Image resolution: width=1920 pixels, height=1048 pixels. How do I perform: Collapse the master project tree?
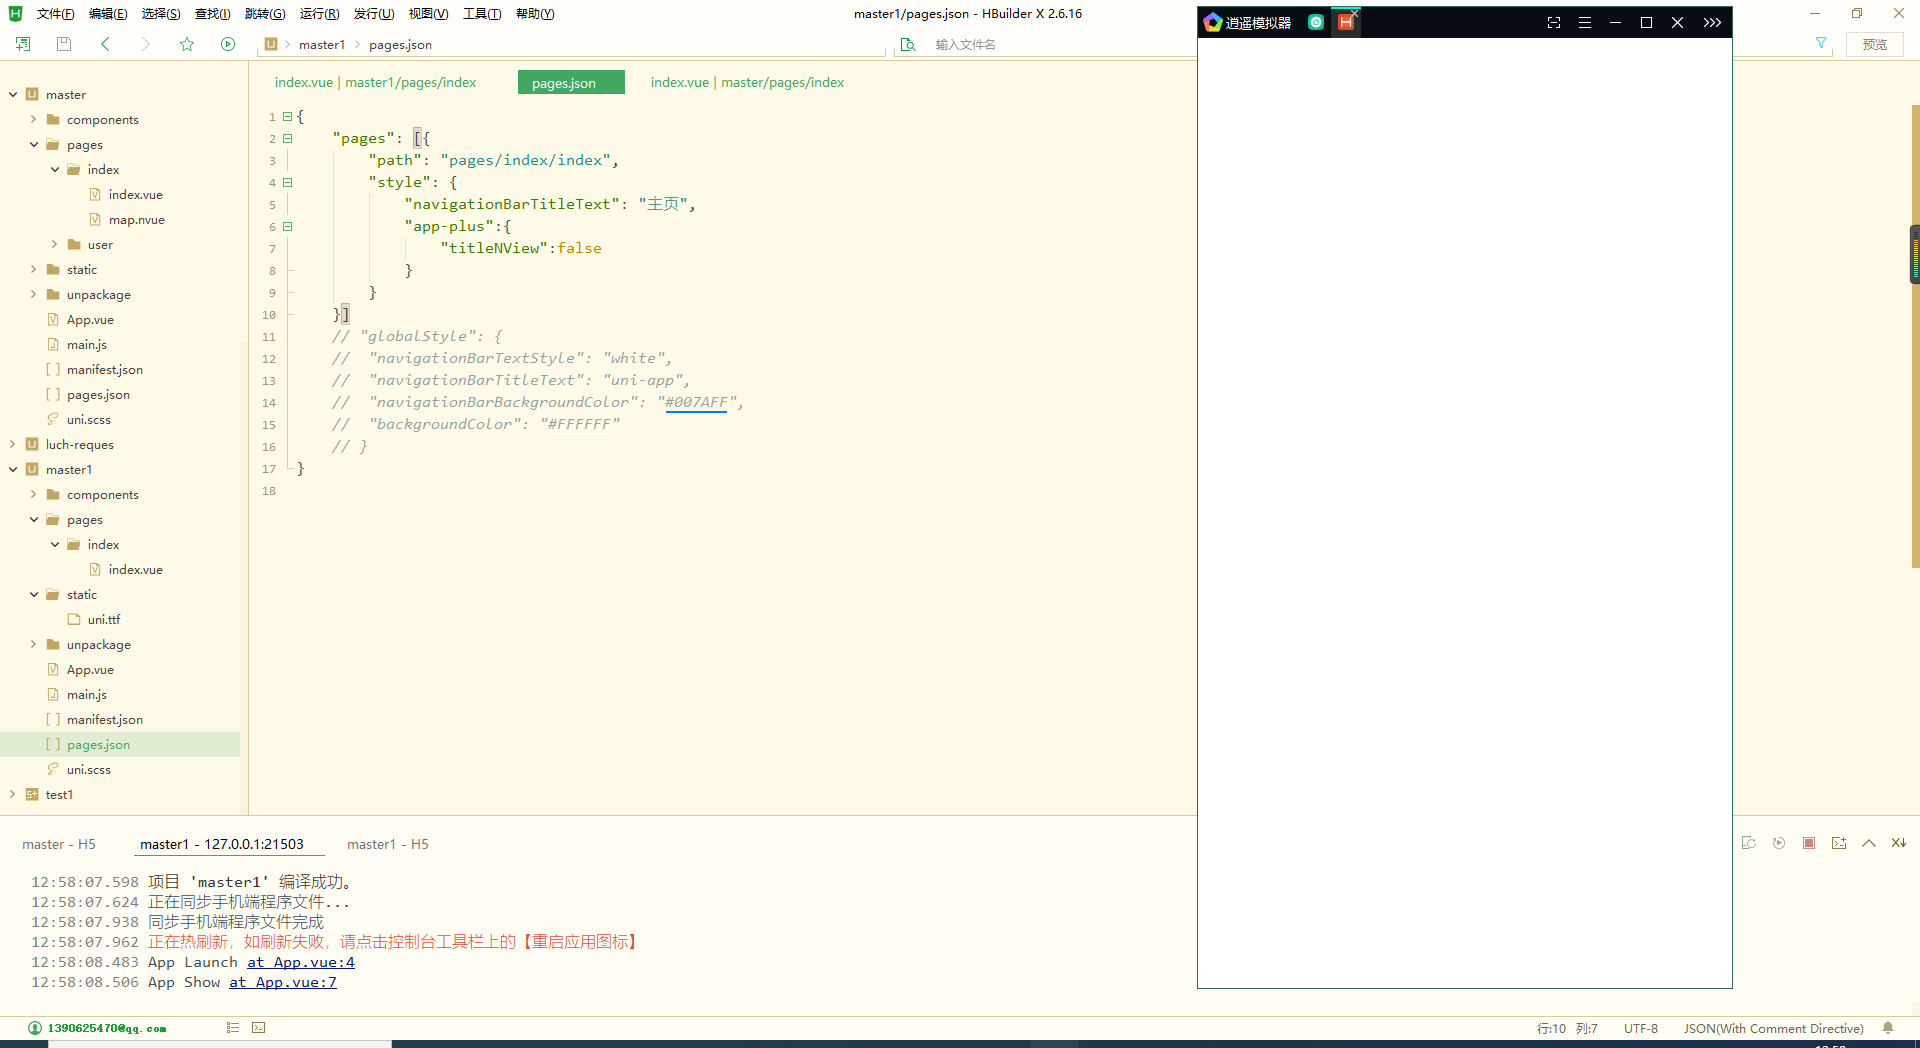13,94
